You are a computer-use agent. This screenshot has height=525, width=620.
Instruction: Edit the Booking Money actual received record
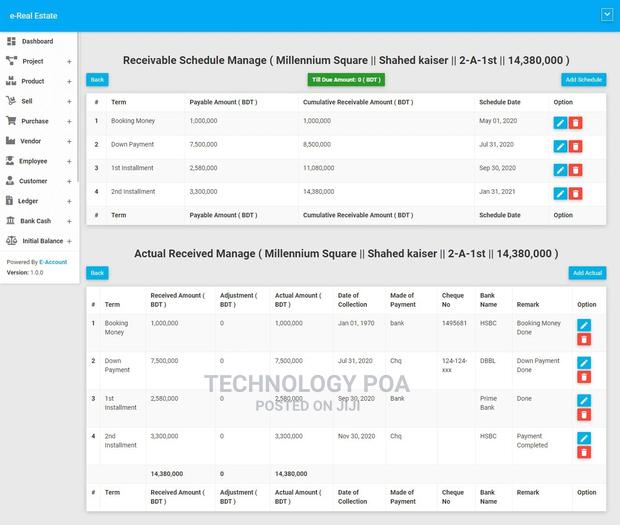point(584,325)
